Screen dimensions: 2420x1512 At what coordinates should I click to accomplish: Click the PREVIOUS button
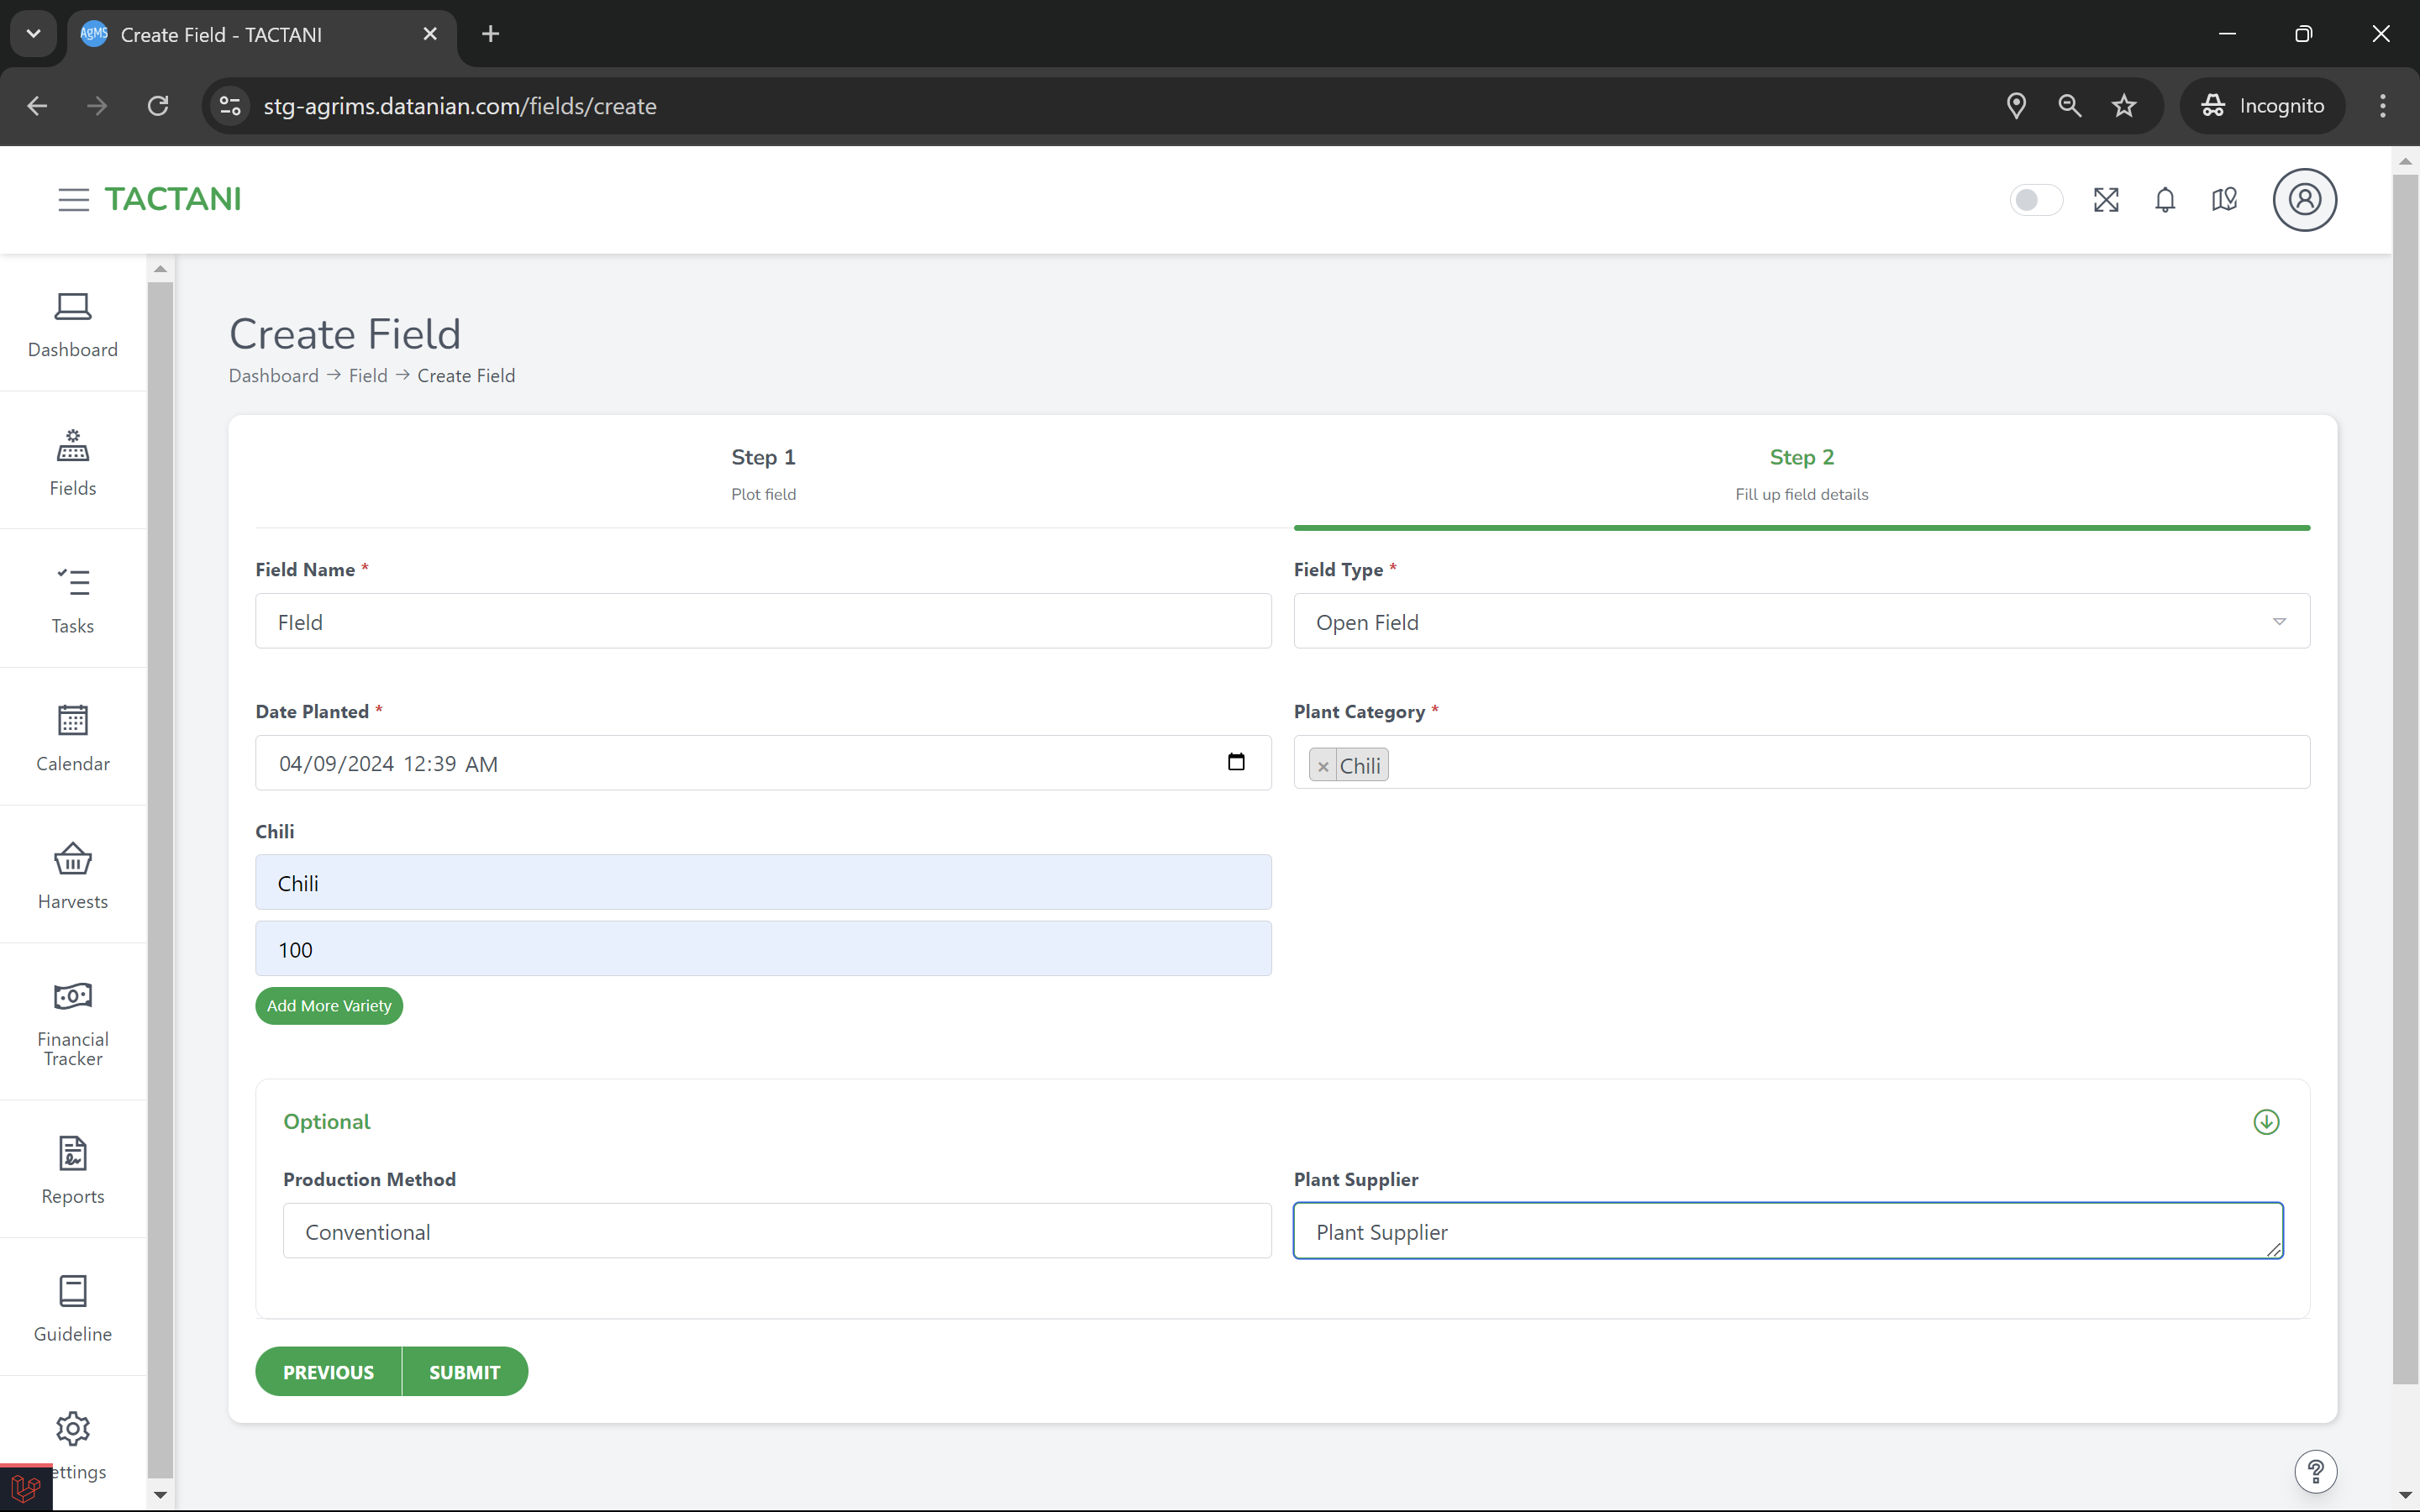tap(328, 1372)
